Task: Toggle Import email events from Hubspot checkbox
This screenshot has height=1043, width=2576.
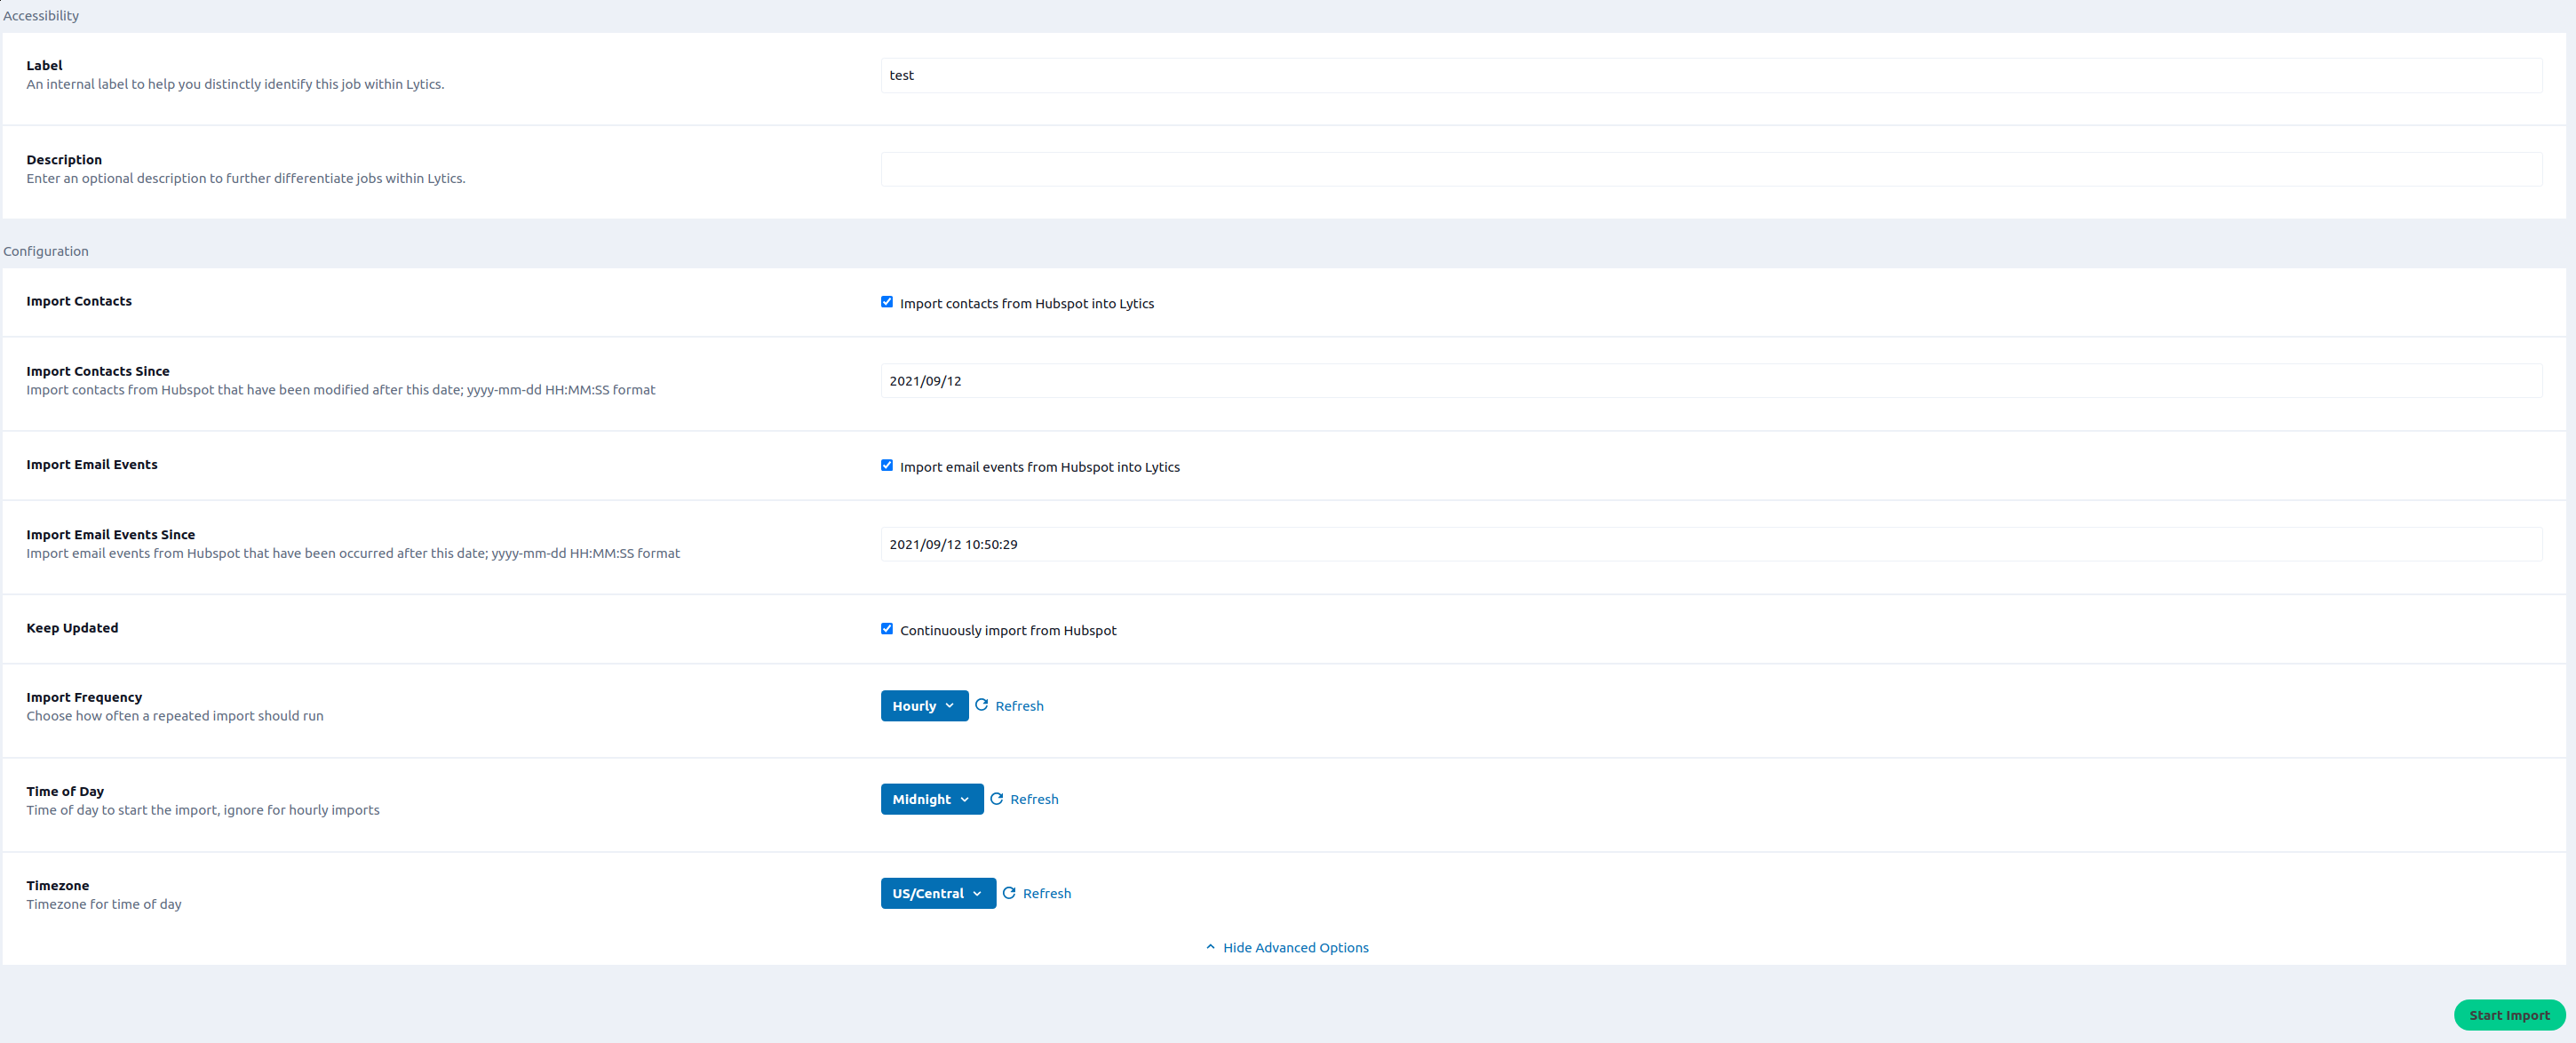Action: (887, 465)
